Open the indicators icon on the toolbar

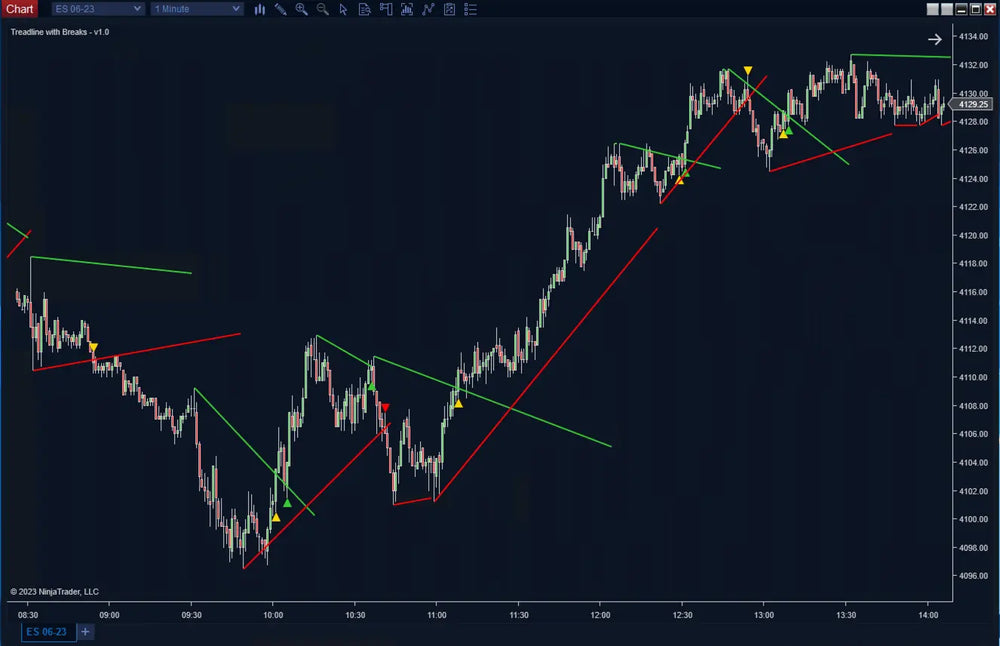coord(407,9)
